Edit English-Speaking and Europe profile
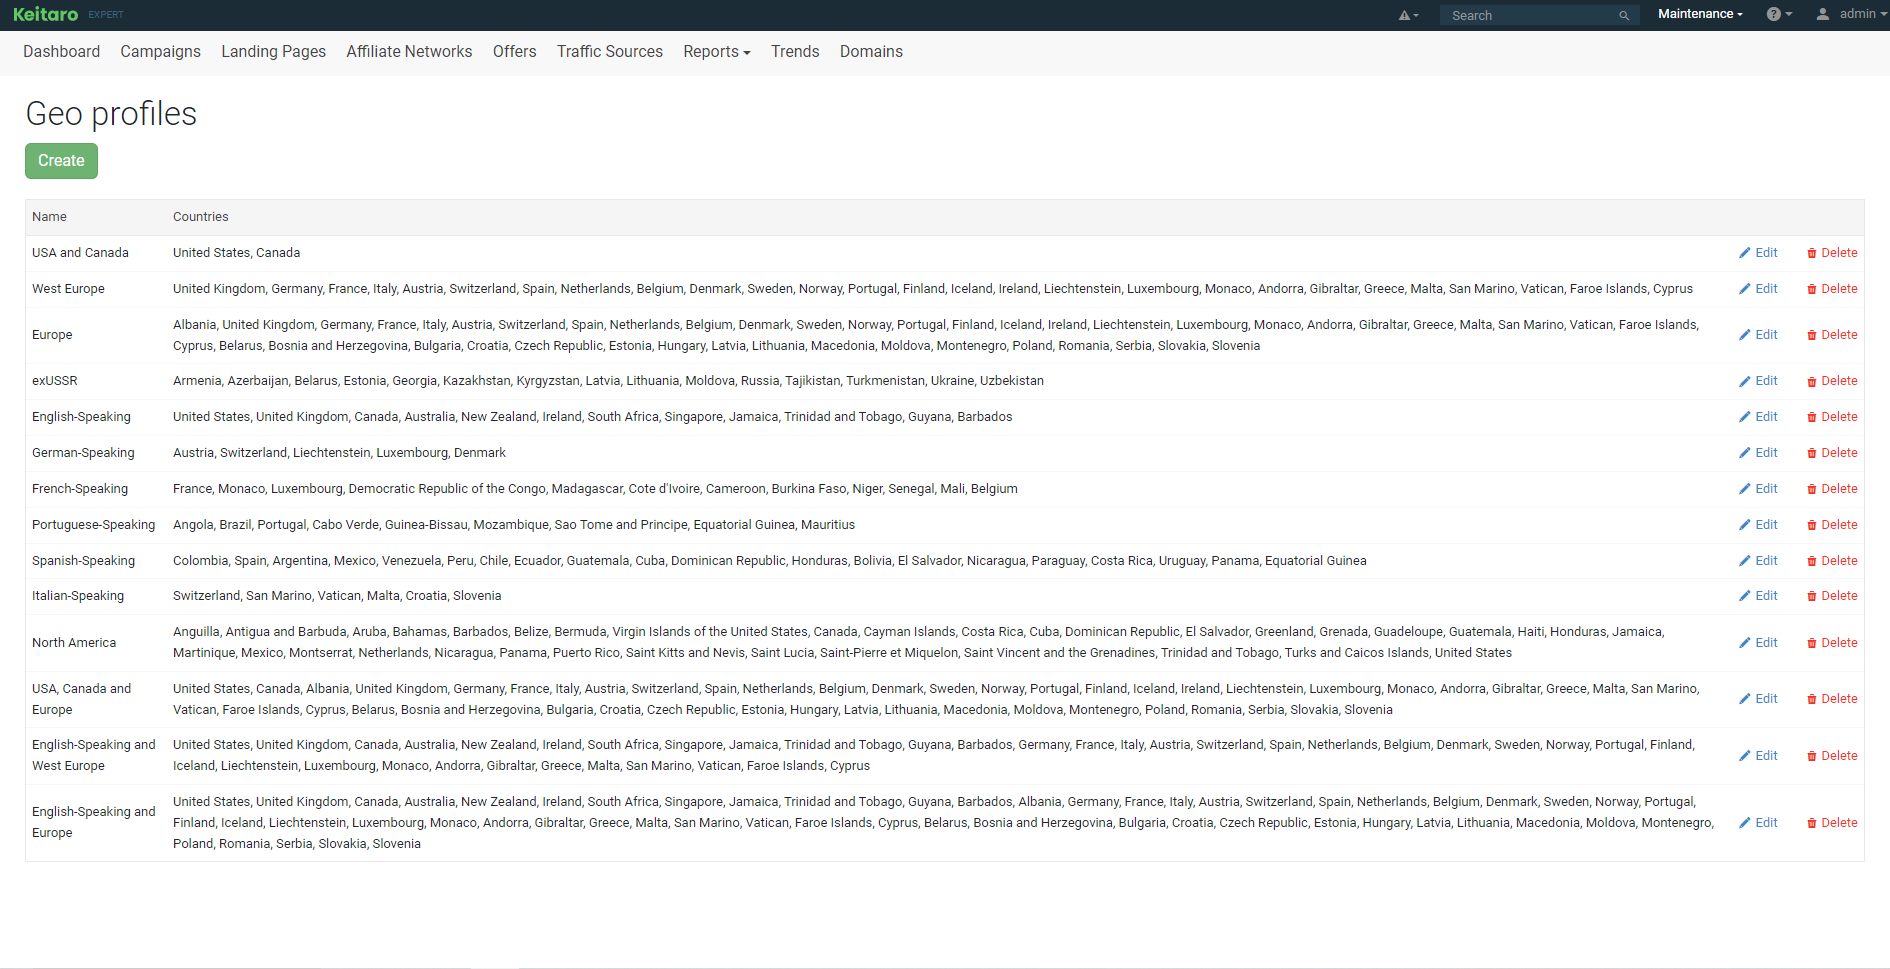Viewport: 1890px width, 969px height. tap(1758, 823)
